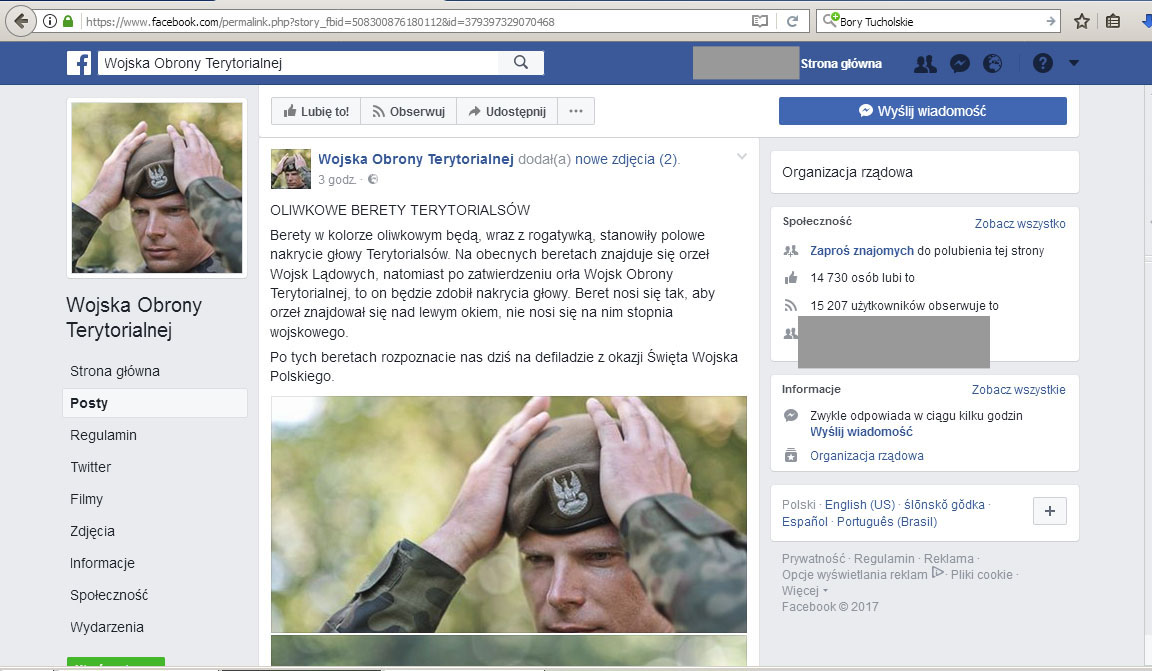Switch language to English (US)

(860, 505)
